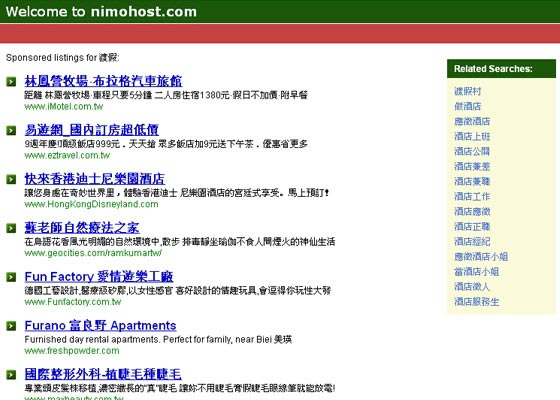Image resolution: width=560 pixels, height=400 pixels.
Task: Visit the www.Funfactory.com.tw URL
Action: click(73, 302)
